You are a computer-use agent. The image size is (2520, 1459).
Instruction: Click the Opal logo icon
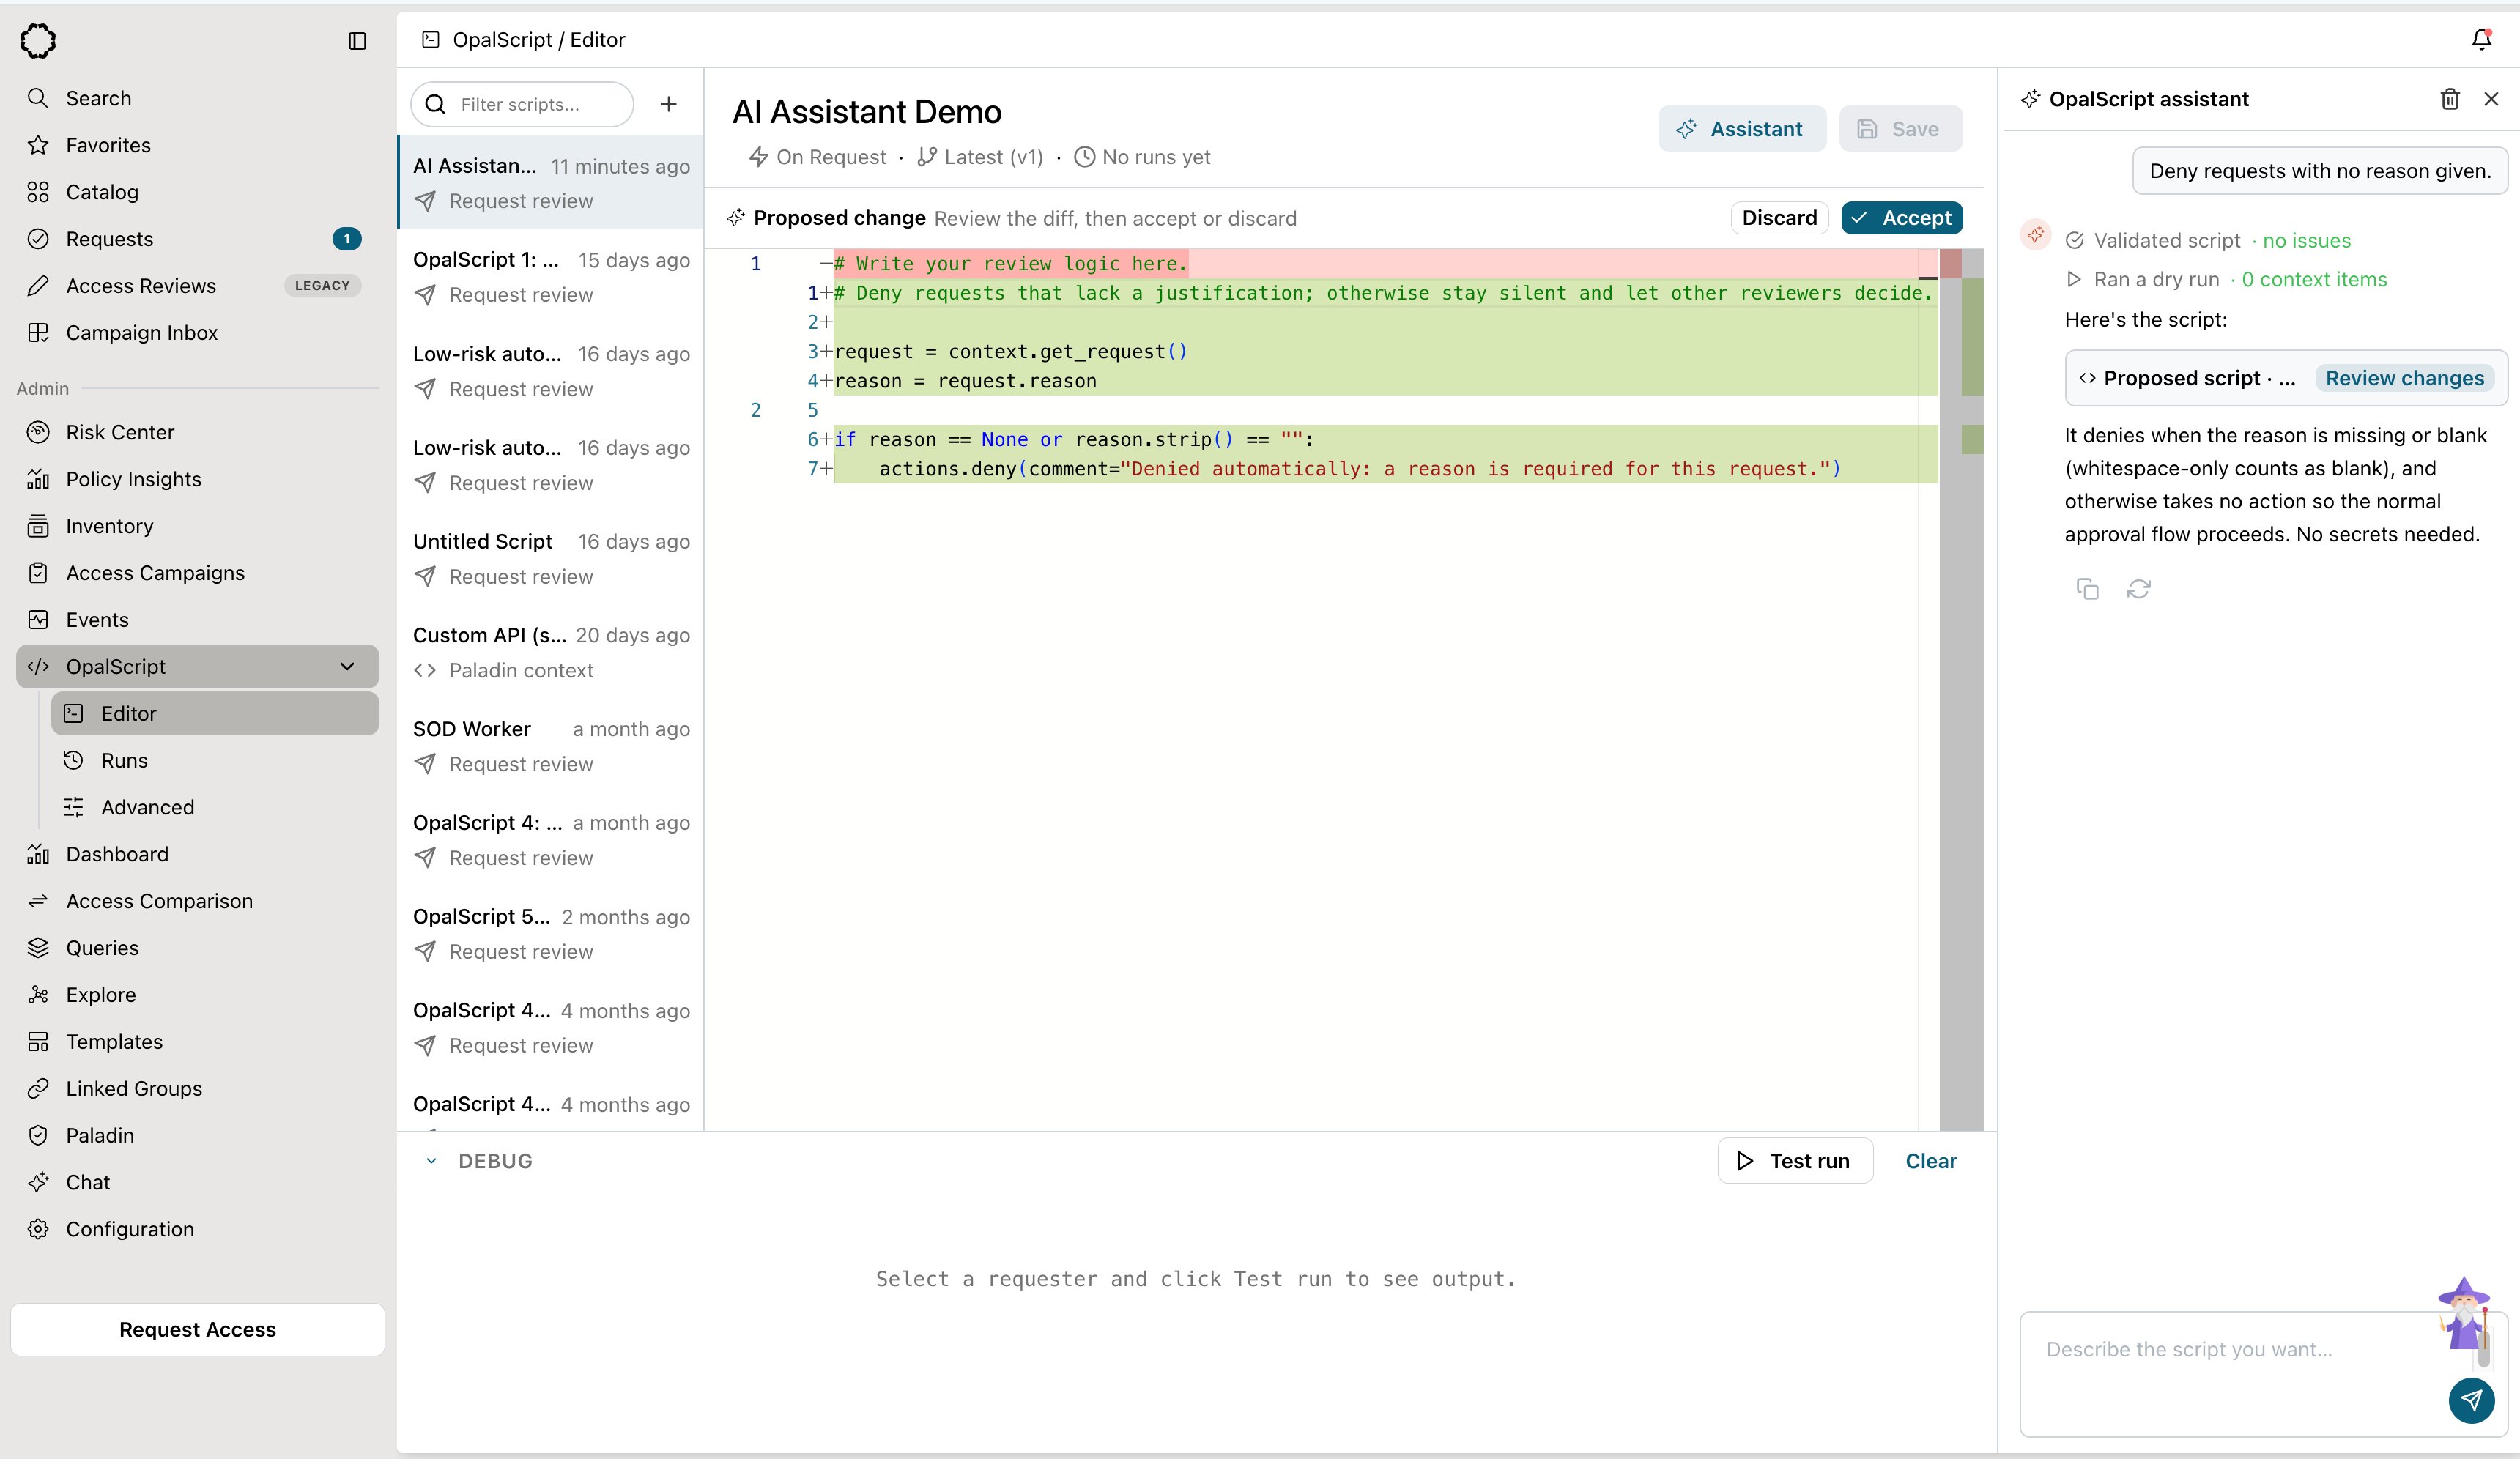[38, 41]
